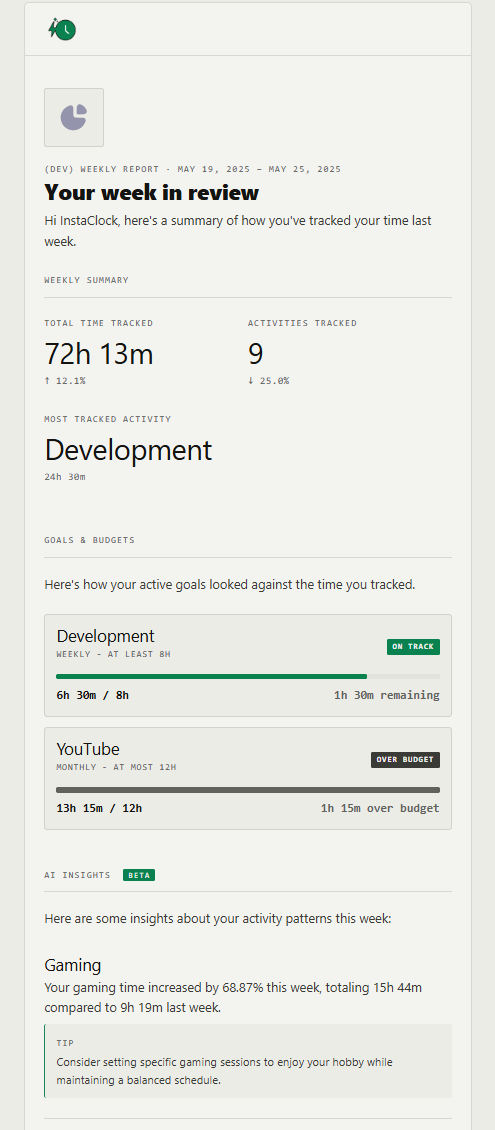Click the '13h 15m / 12h' progress text
This screenshot has width=495, height=1130.
[x=99, y=808]
